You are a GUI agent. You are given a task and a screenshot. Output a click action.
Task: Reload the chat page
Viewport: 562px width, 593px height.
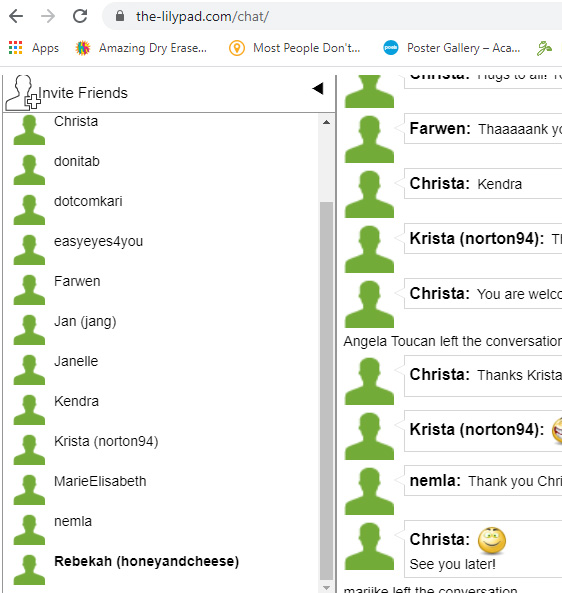pos(80,16)
